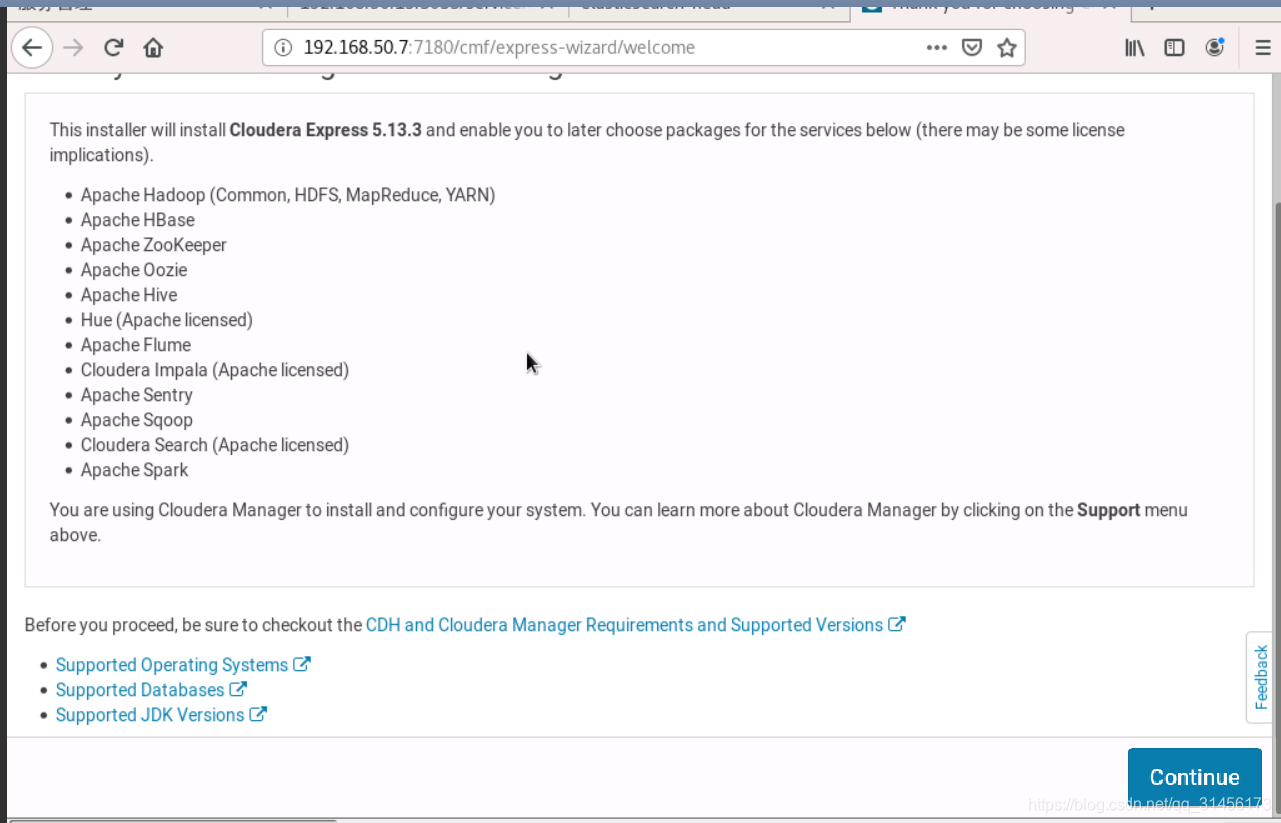Show site information icon in address bar
The image size is (1281, 823).
tap(283, 47)
